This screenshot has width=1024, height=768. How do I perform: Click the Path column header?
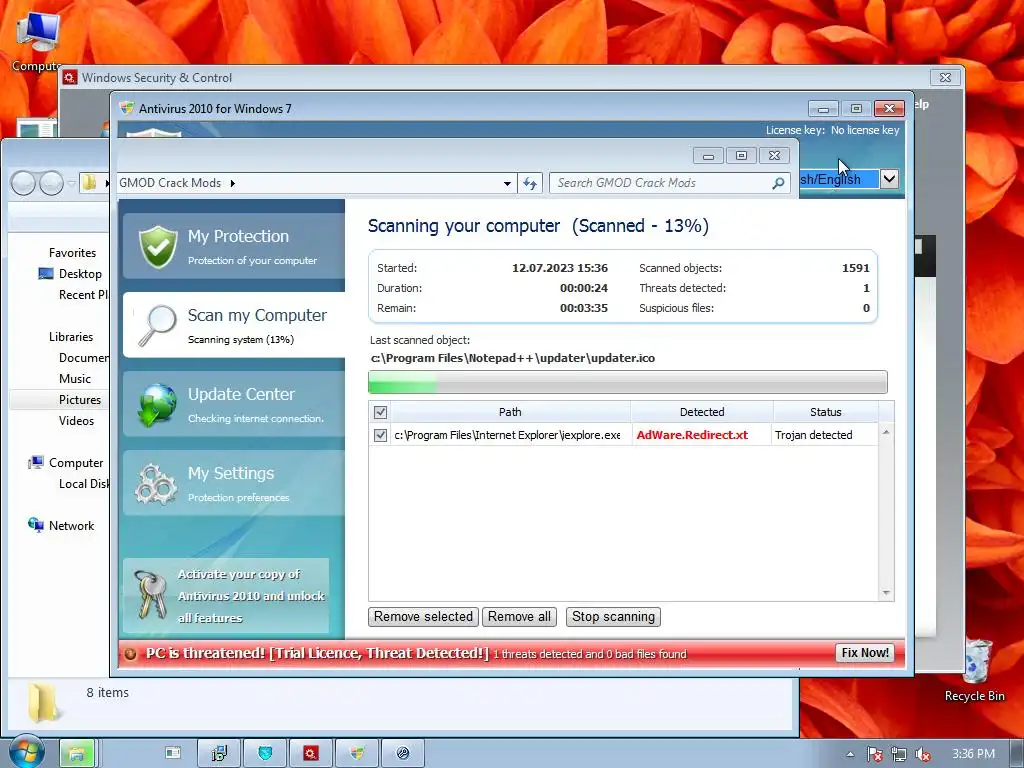click(x=510, y=412)
